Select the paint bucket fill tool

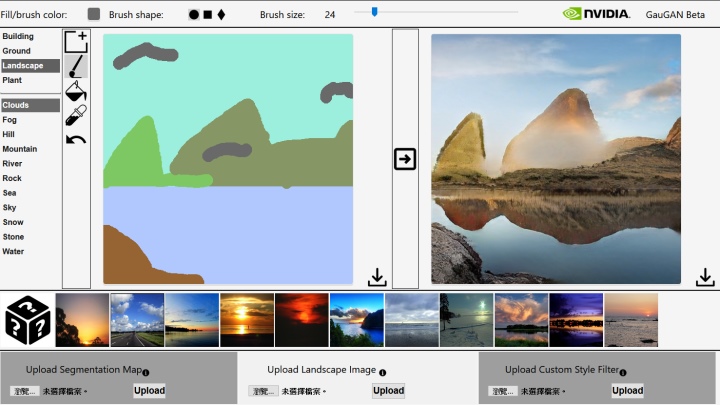76,91
